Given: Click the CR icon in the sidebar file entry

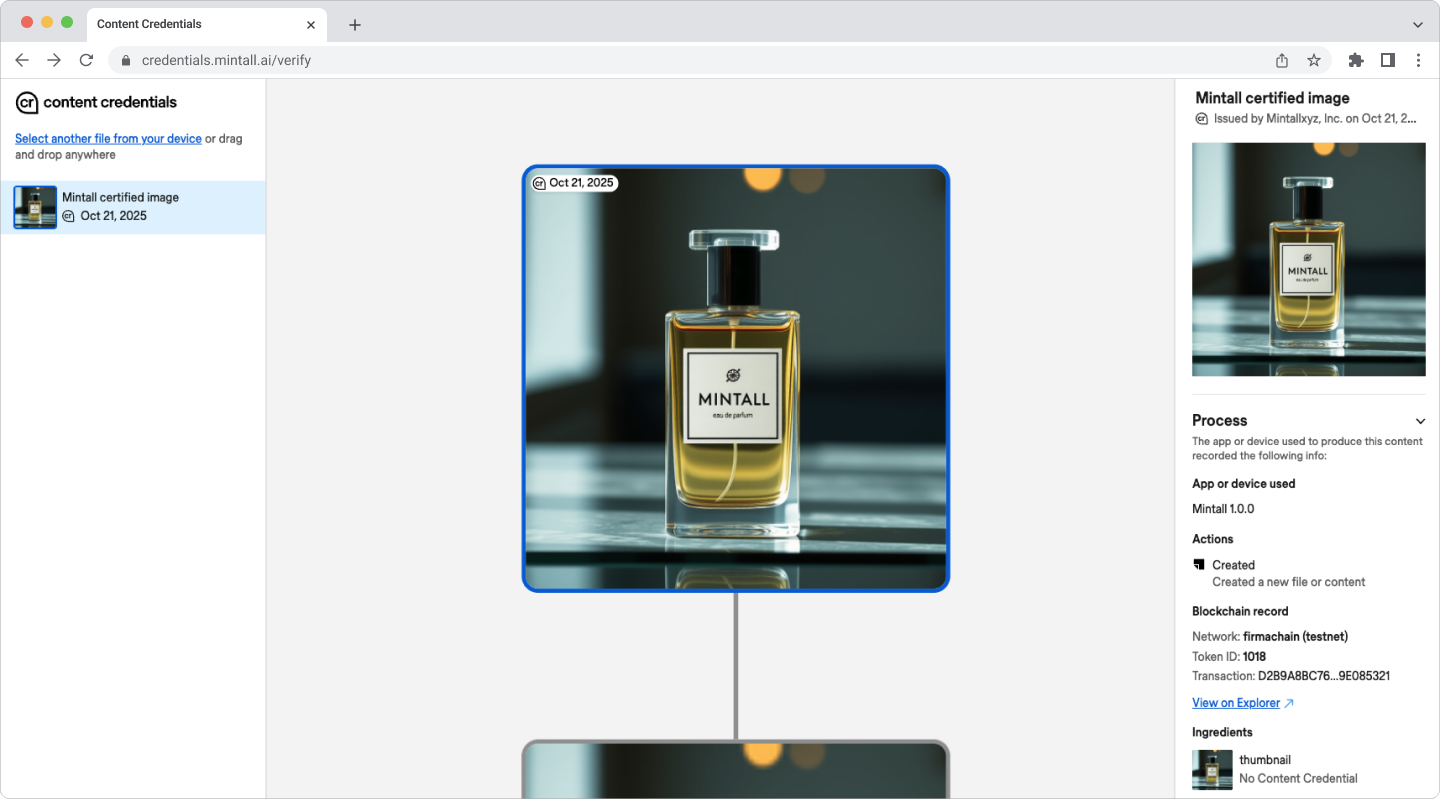Looking at the screenshot, I should (69, 216).
